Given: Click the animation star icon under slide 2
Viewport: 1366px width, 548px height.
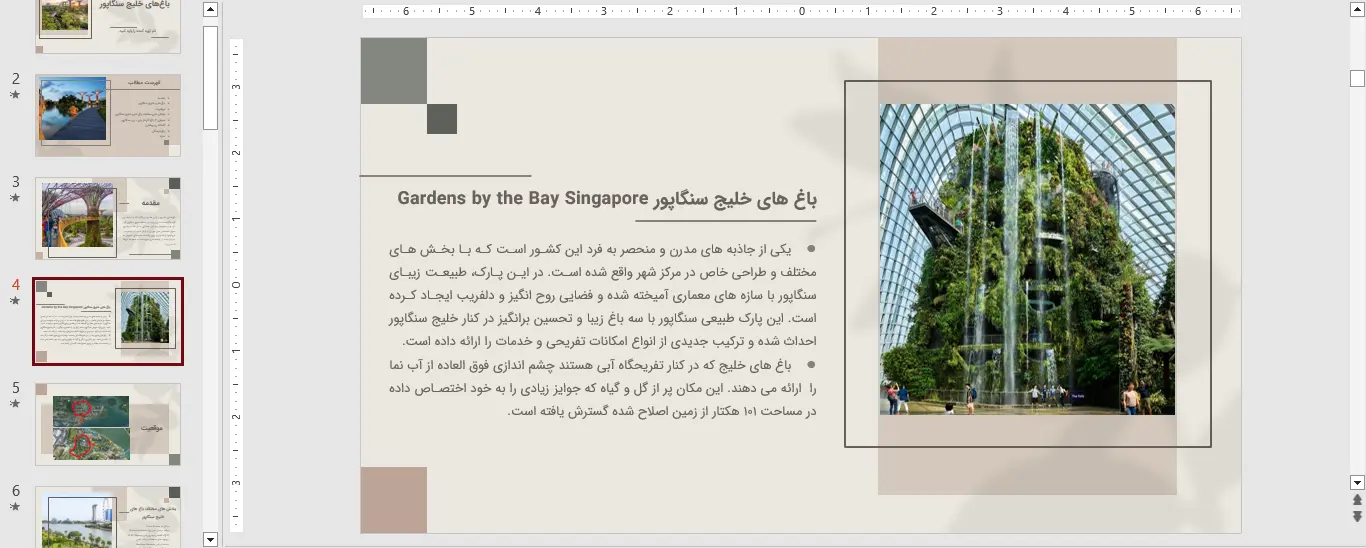Looking at the screenshot, I should coord(15,95).
